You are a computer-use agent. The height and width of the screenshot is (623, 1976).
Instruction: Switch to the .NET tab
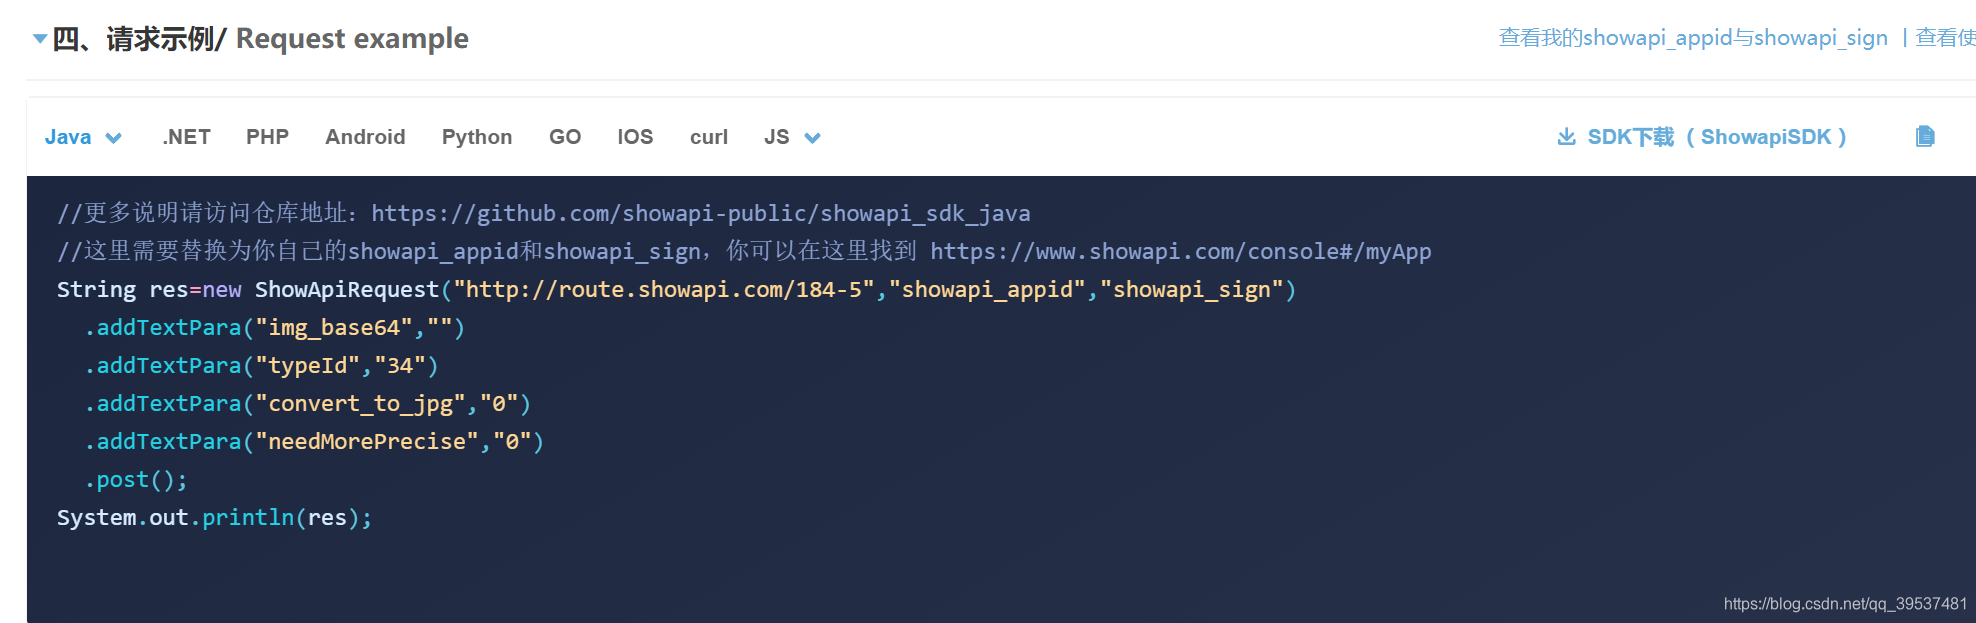(186, 137)
